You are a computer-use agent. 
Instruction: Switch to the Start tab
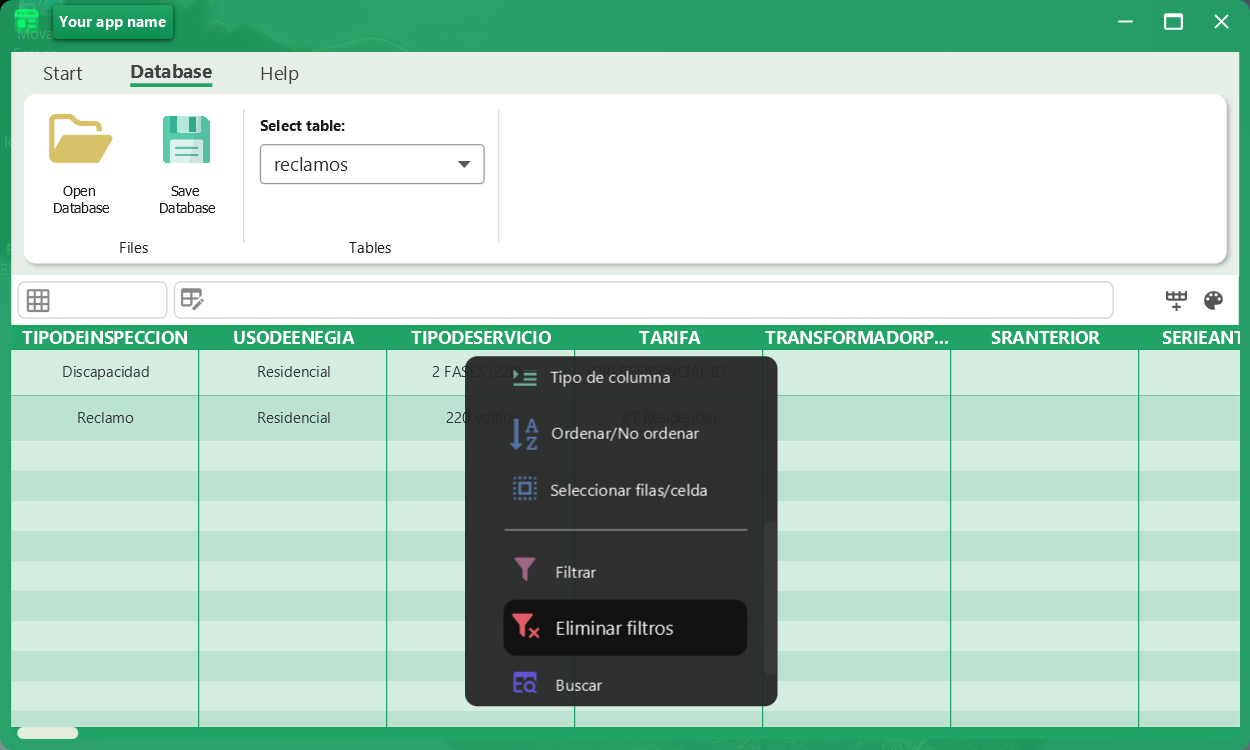(63, 73)
